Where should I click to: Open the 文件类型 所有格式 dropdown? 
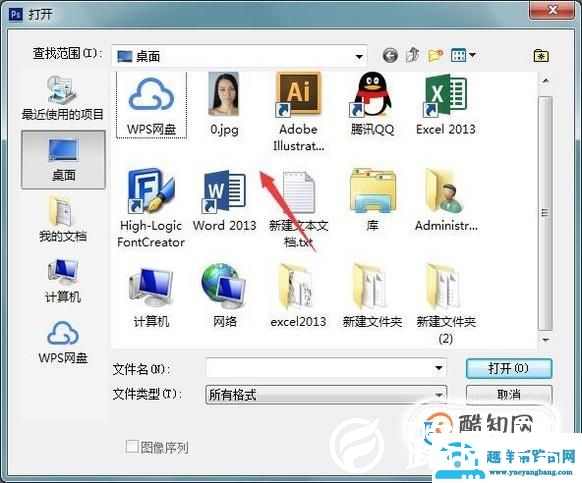326,394
